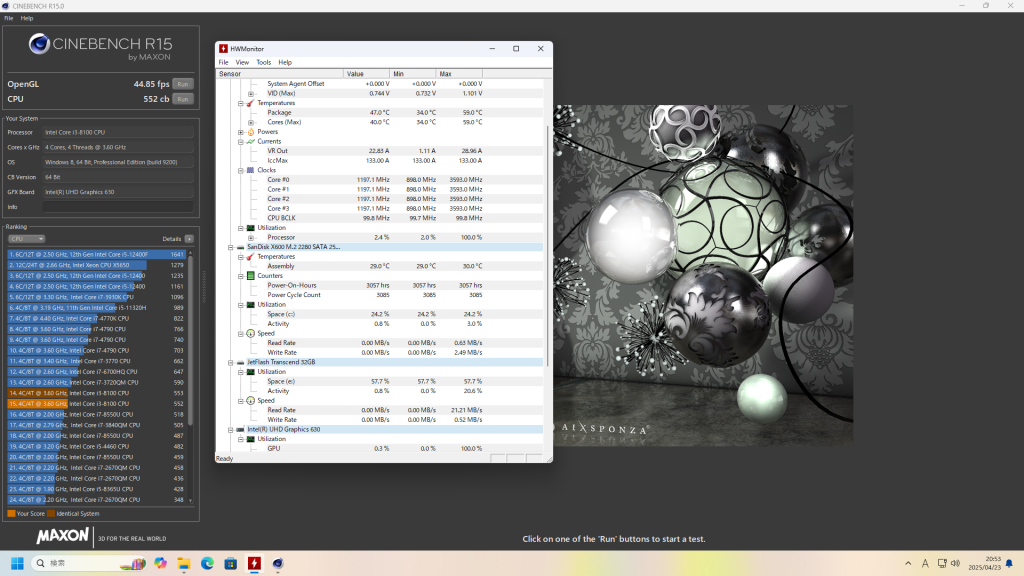
Task: Open the Tools menu in HWMonitor
Action: click(x=263, y=61)
